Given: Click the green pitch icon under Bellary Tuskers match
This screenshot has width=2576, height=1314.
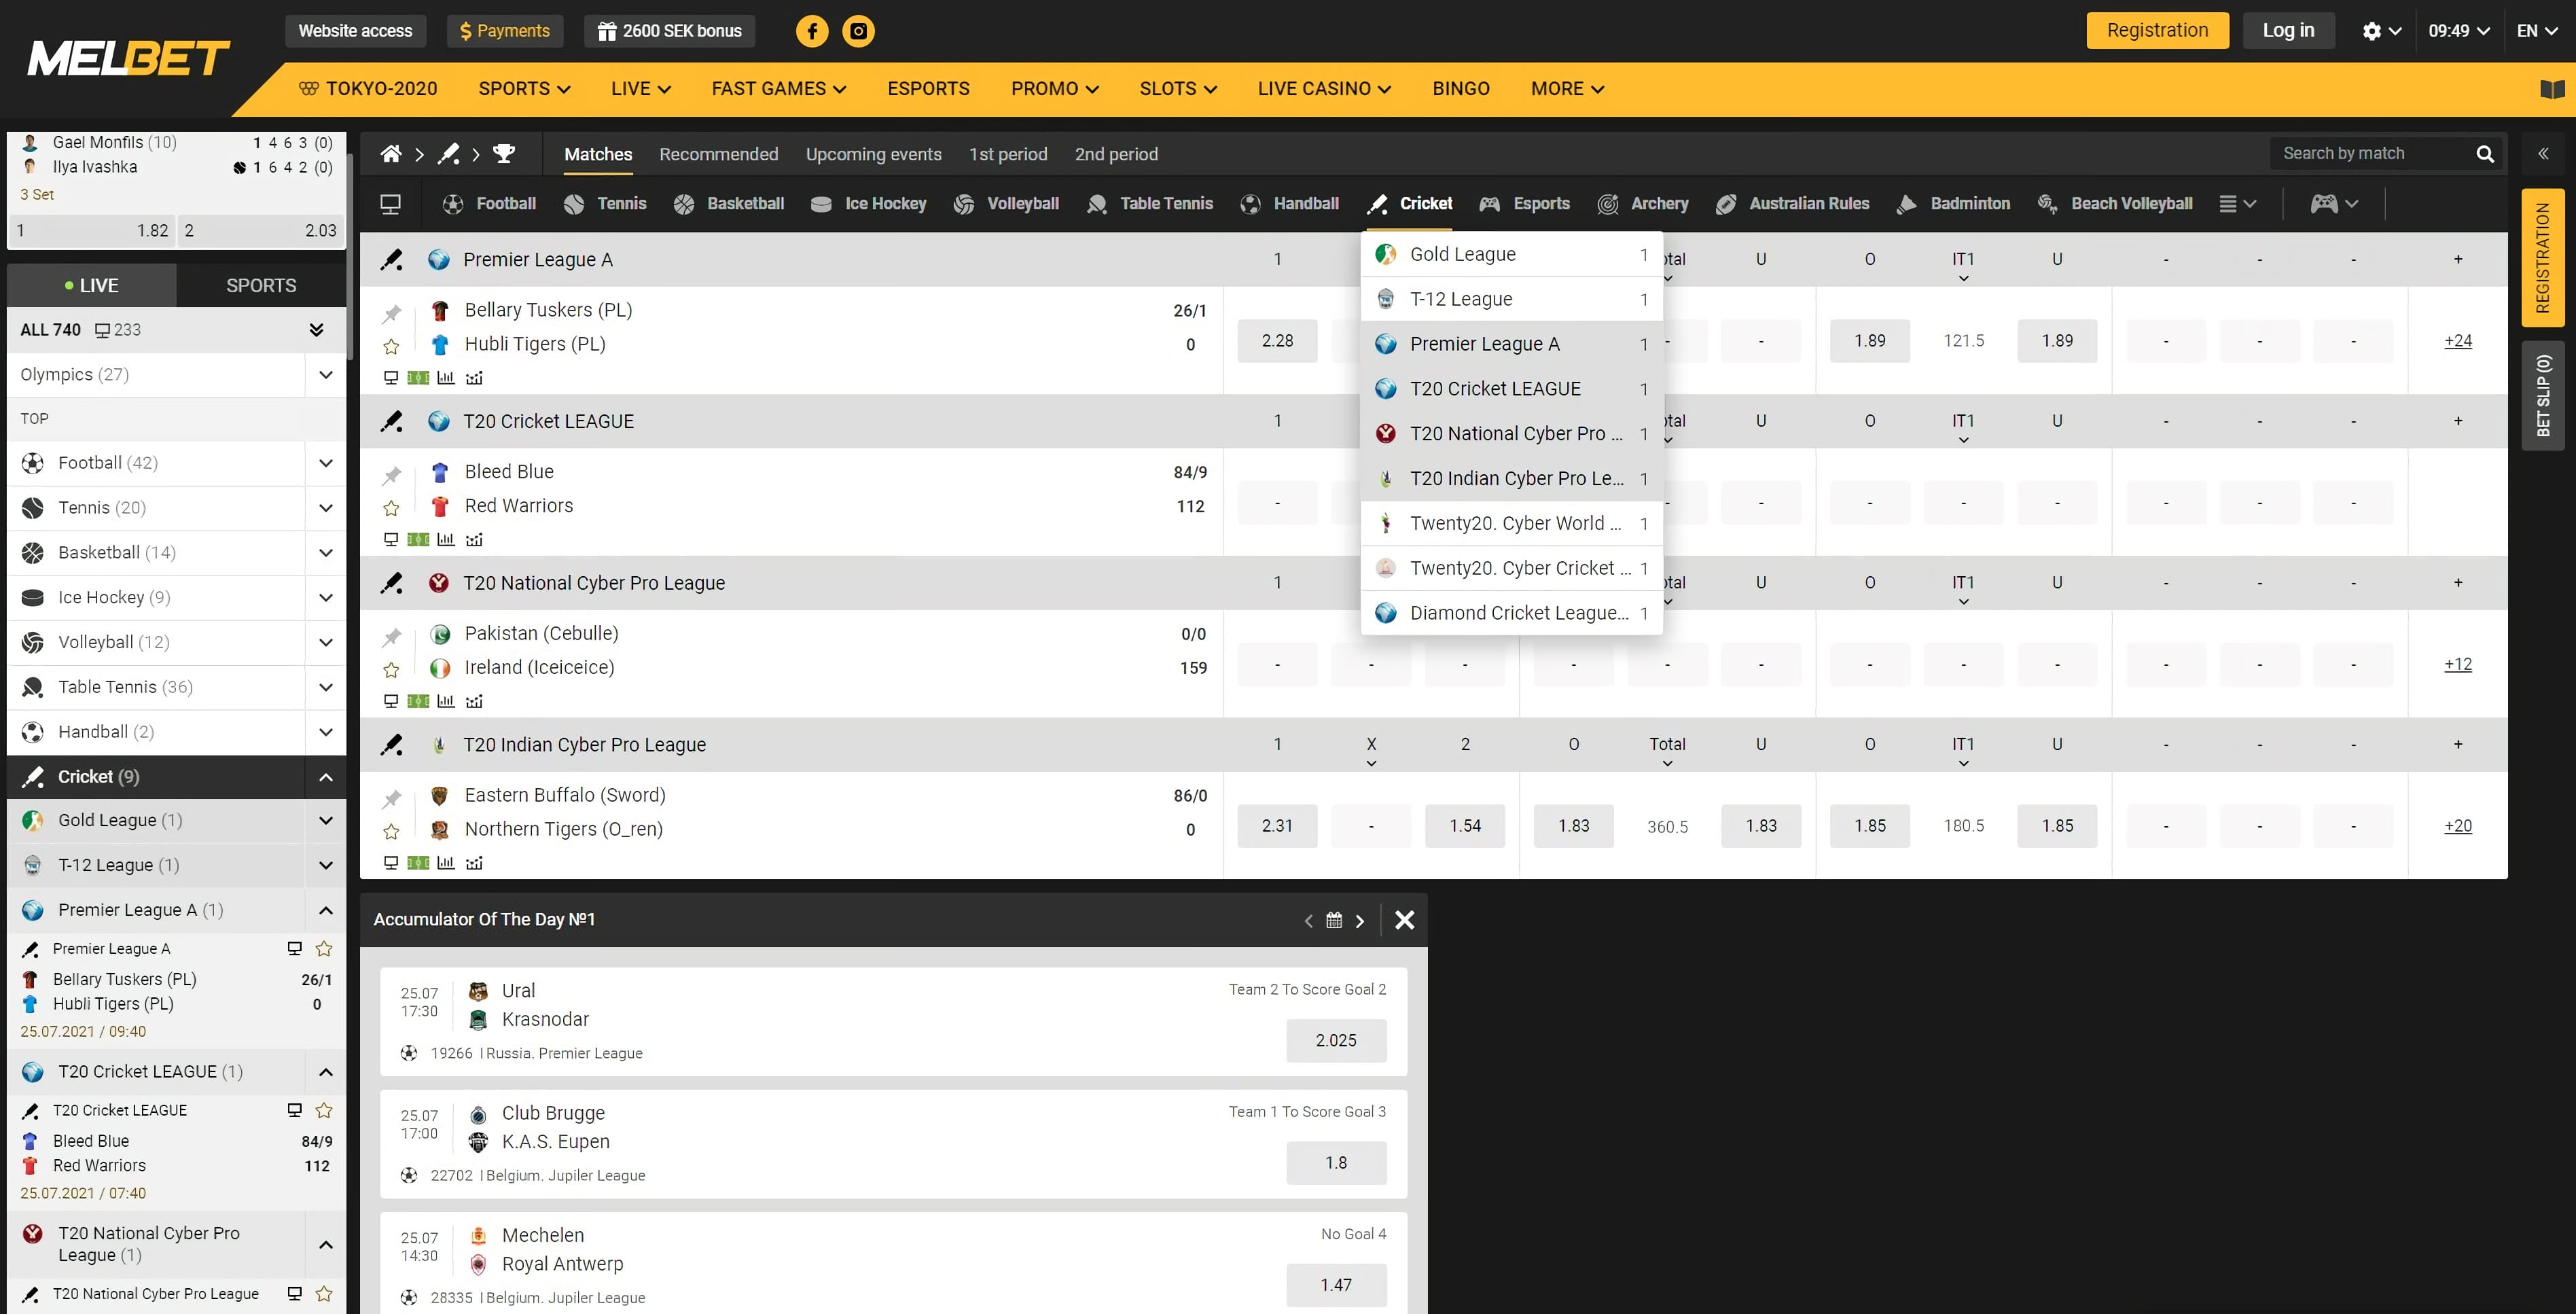Looking at the screenshot, I should 417,377.
